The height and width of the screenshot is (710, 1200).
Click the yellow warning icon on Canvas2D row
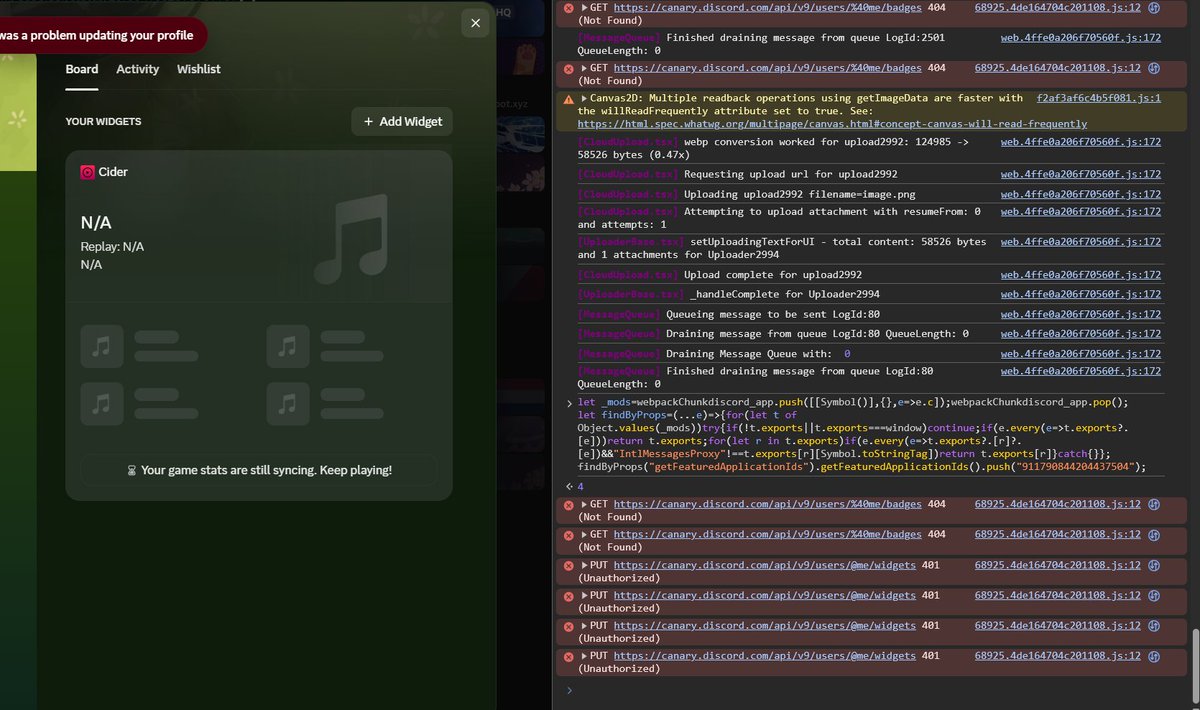[x=568, y=99]
